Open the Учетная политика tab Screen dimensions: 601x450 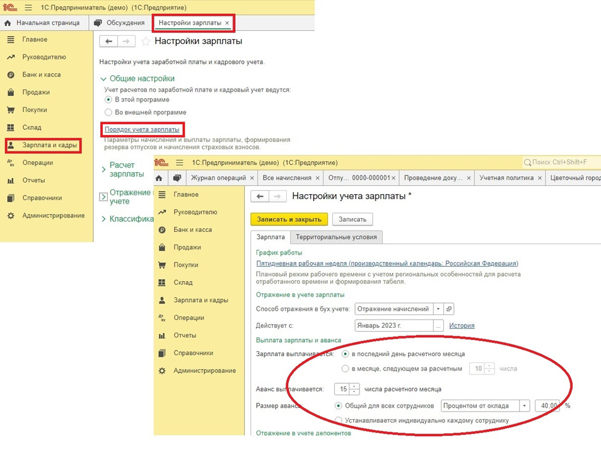click(506, 178)
